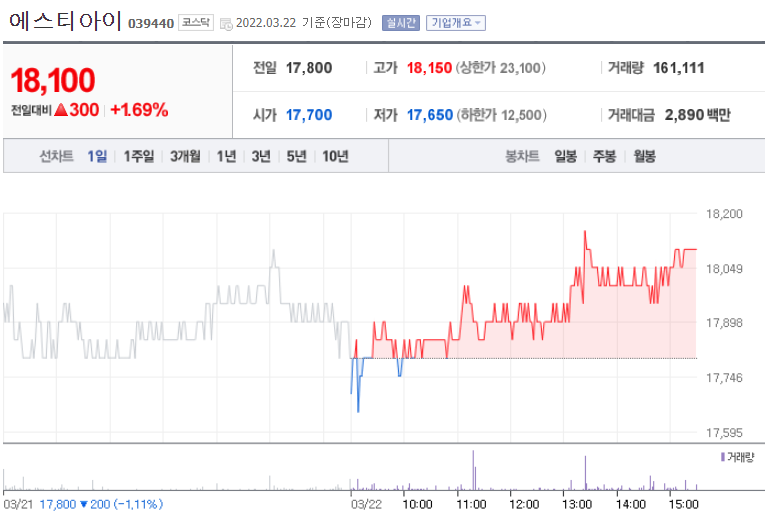The width and height of the screenshot is (765, 520).
Task: Click the 03/22 date axis label
Action: point(366,504)
